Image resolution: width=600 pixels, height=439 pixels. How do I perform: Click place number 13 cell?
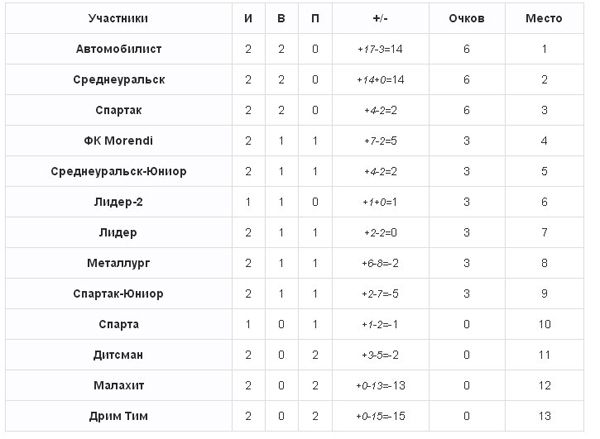pyautogui.click(x=544, y=416)
